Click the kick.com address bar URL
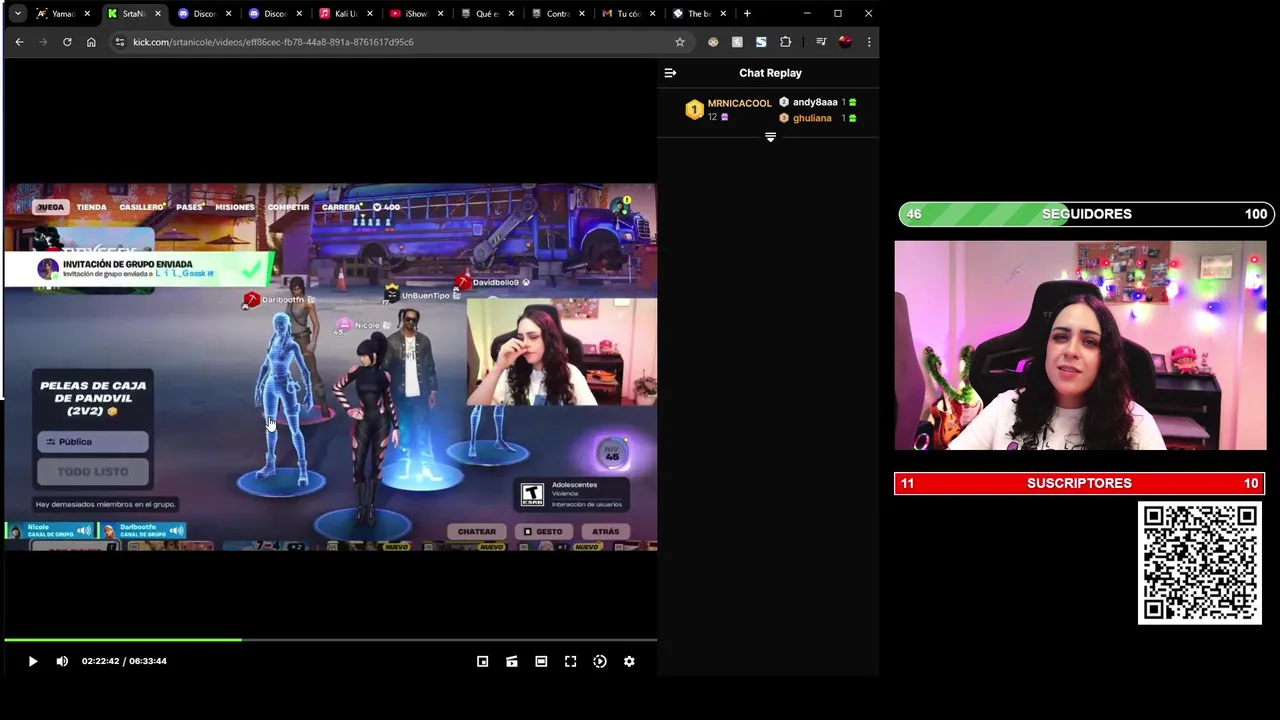 pyautogui.click(x=273, y=42)
